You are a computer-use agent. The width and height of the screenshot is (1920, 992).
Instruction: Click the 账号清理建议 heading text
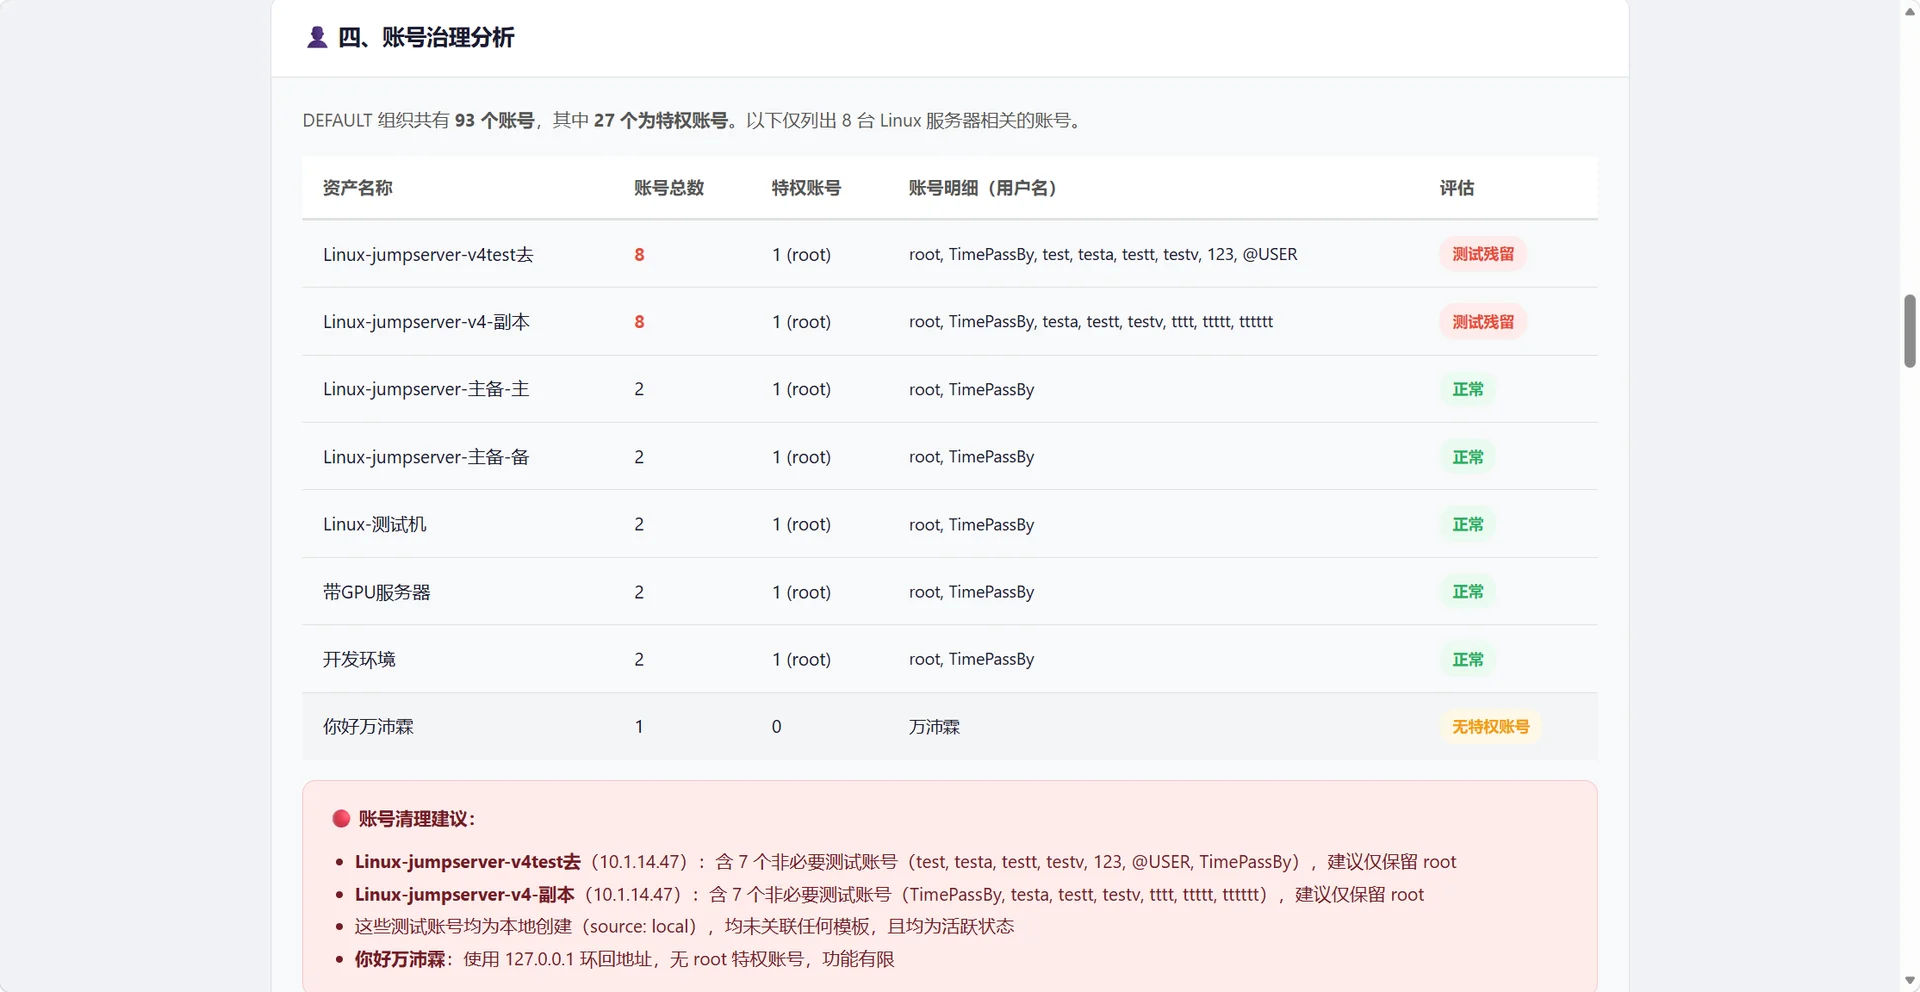click(x=417, y=819)
